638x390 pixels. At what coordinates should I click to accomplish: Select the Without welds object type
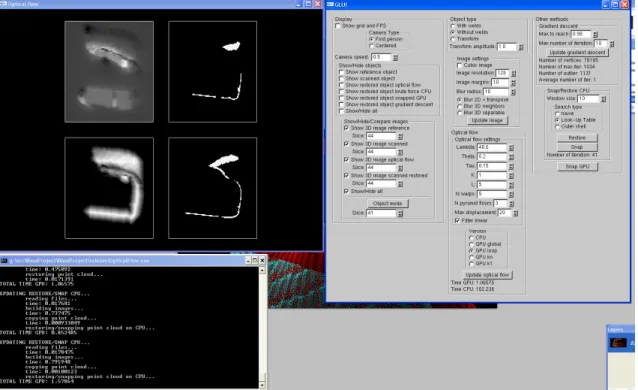click(453, 32)
